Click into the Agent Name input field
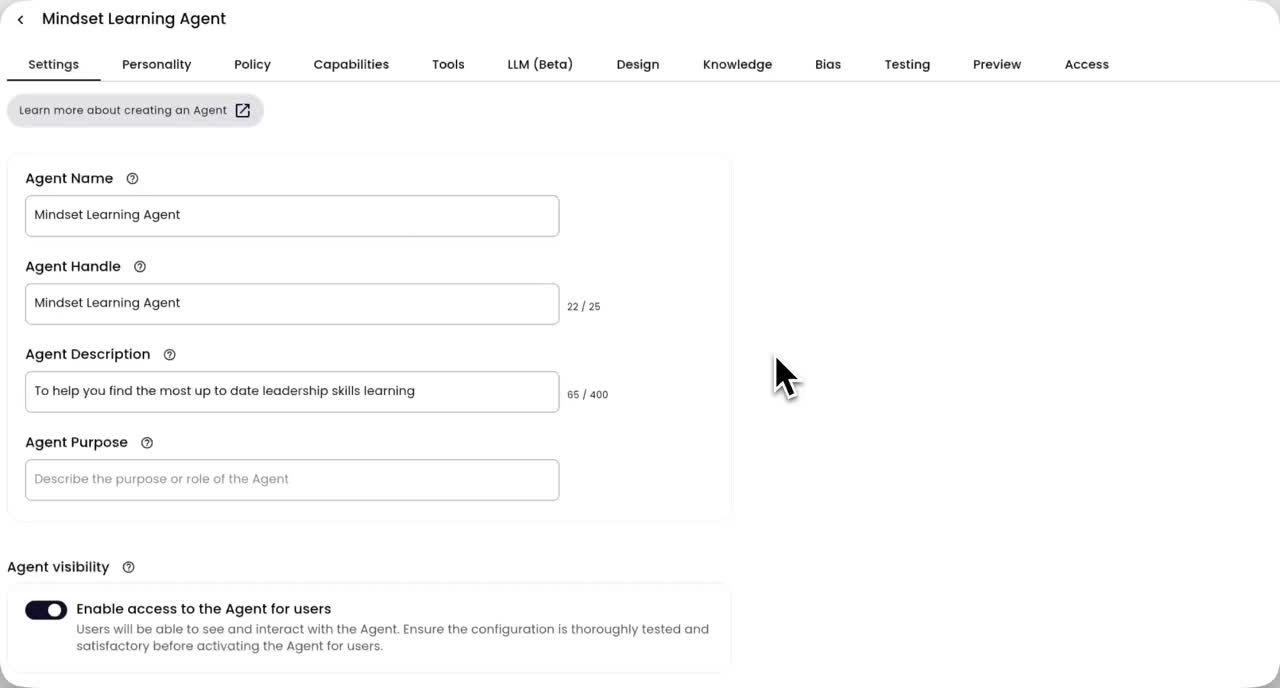1280x688 pixels. (x=292, y=216)
